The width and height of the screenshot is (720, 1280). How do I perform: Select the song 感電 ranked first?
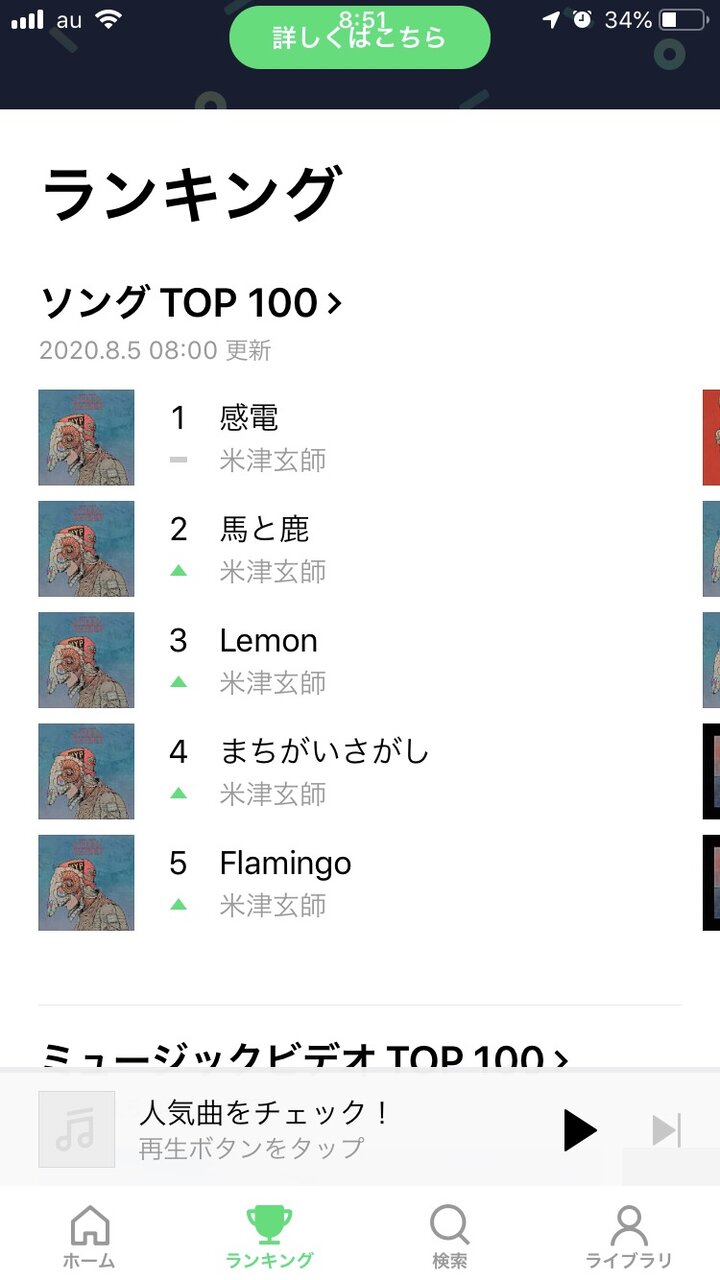click(x=360, y=437)
